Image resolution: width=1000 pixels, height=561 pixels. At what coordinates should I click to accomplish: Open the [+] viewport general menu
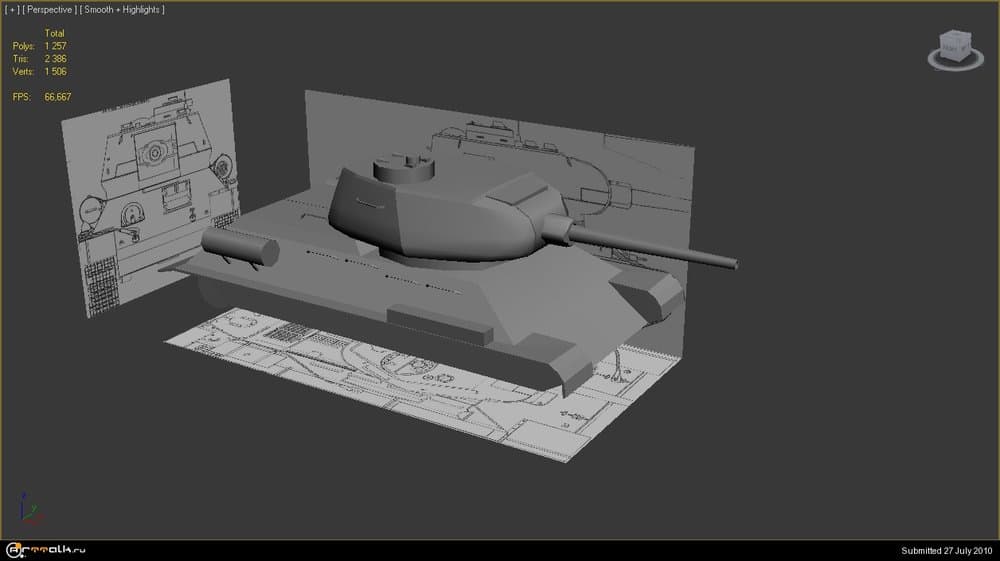12,9
